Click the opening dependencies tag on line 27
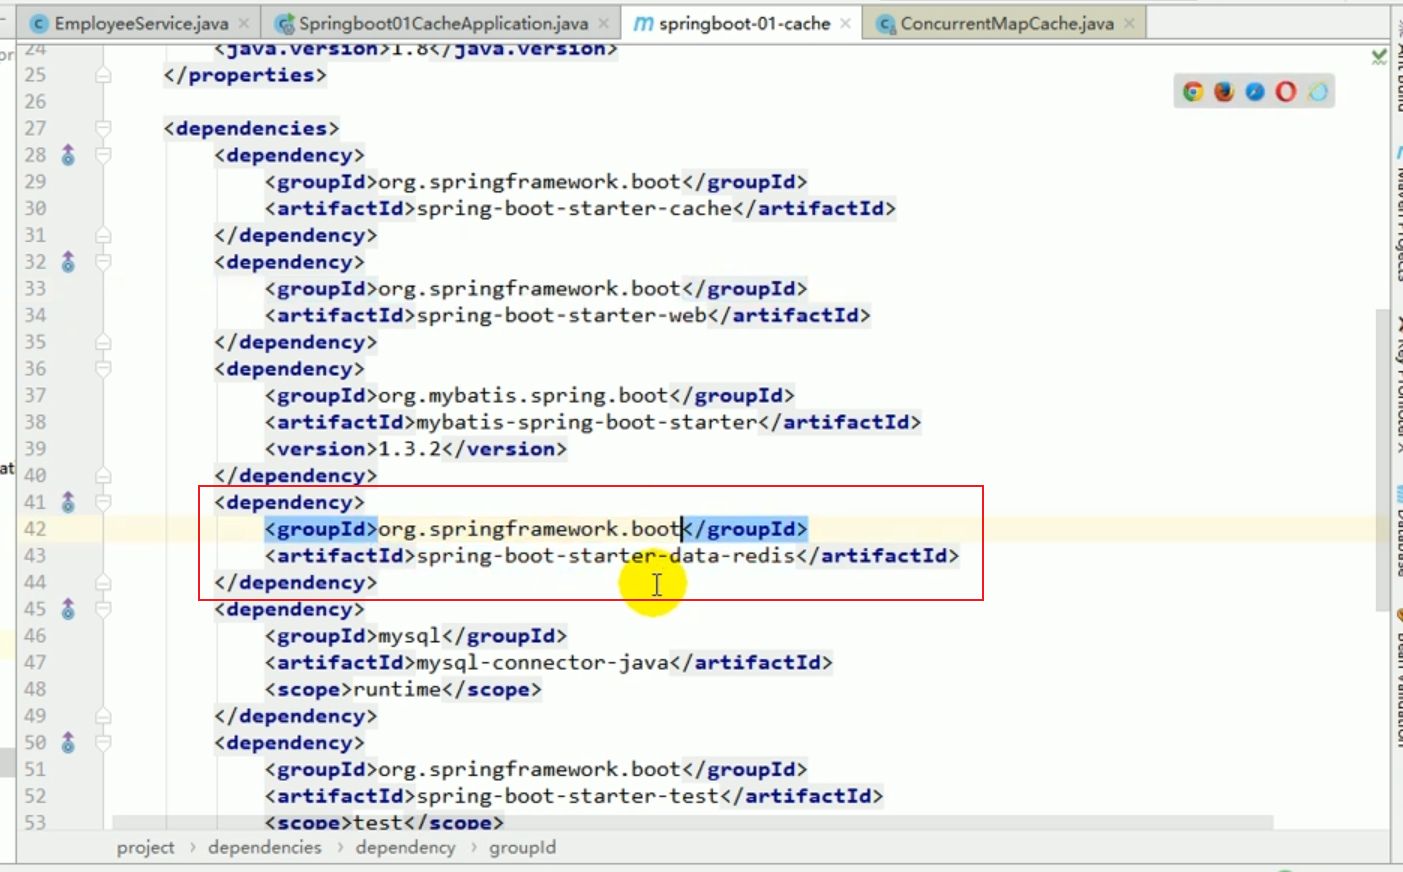The width and height of the screenshot is (1403, 872). (251, 128)
